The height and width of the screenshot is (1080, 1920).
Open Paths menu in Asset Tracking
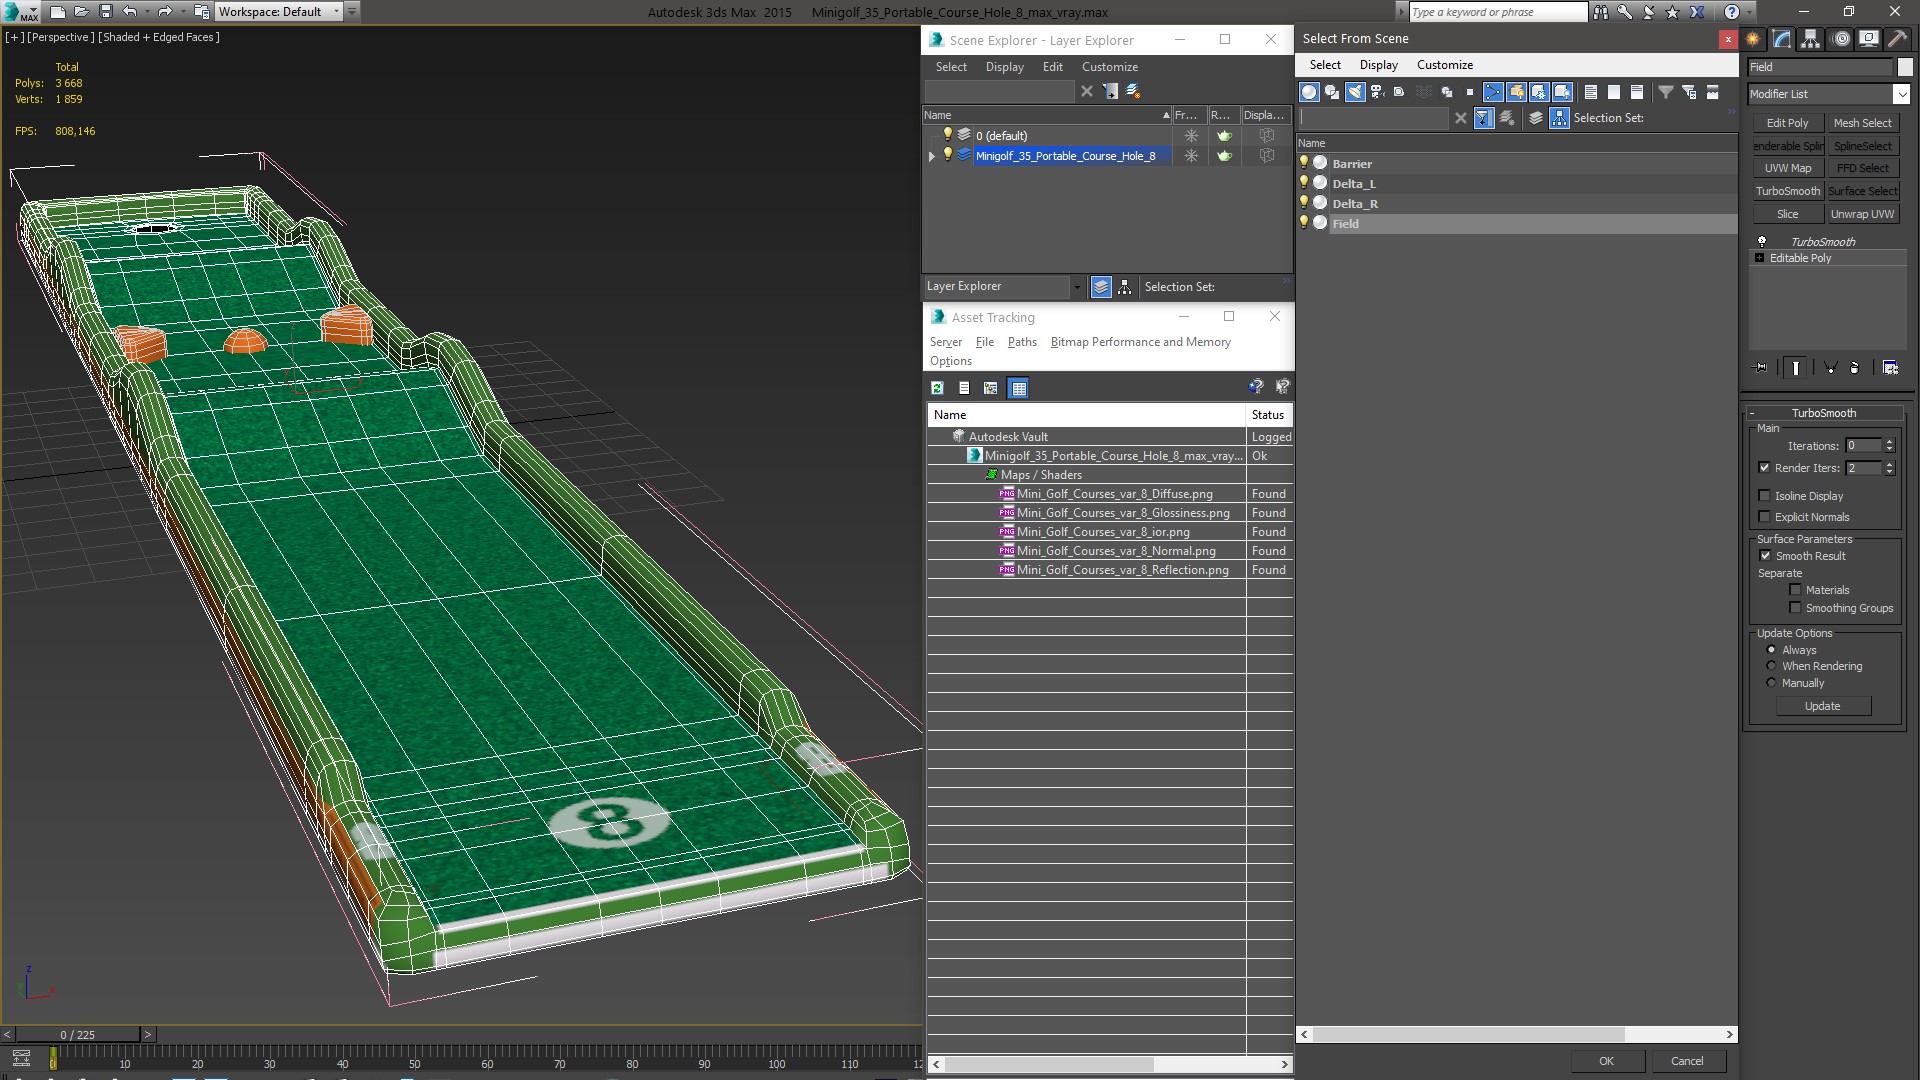[1022, 342]
